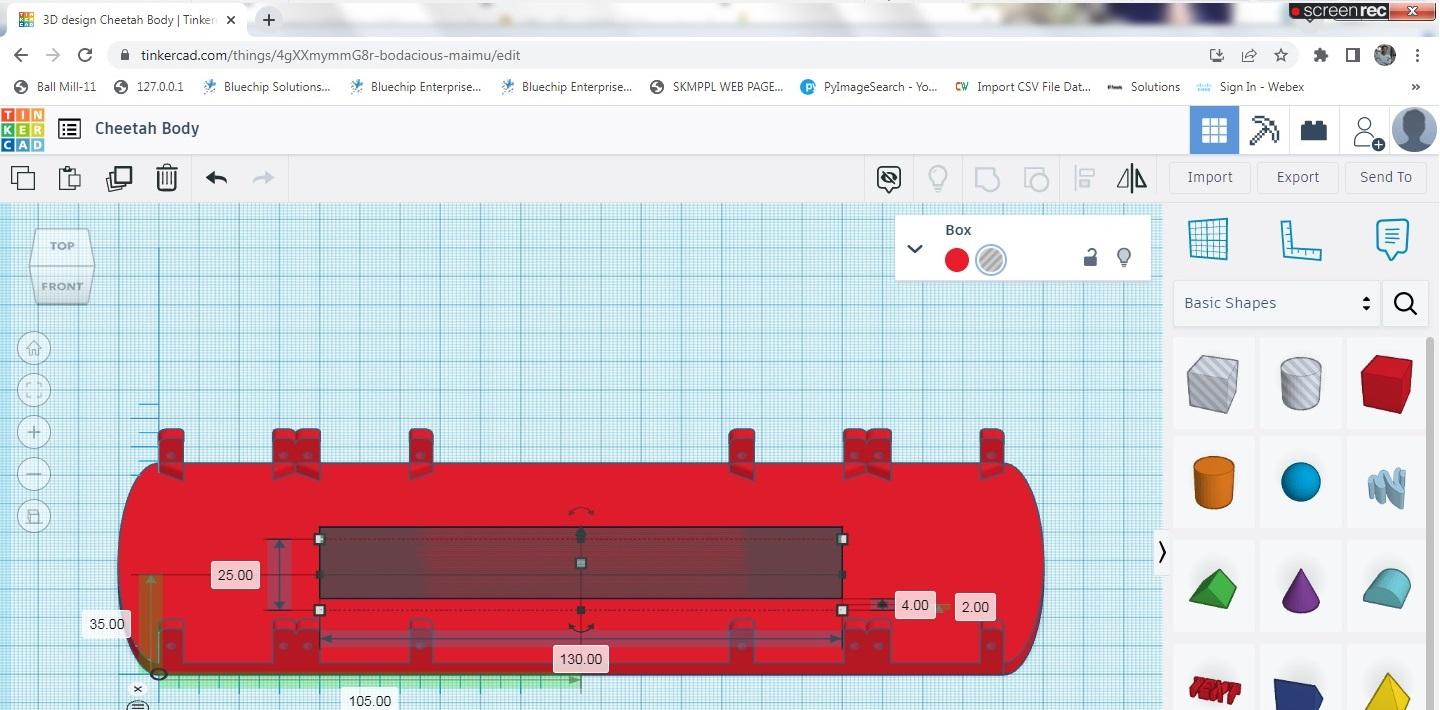Switch to 3D design grid view
Viewport: 1440px width, 710px height.
(1214, 130)
